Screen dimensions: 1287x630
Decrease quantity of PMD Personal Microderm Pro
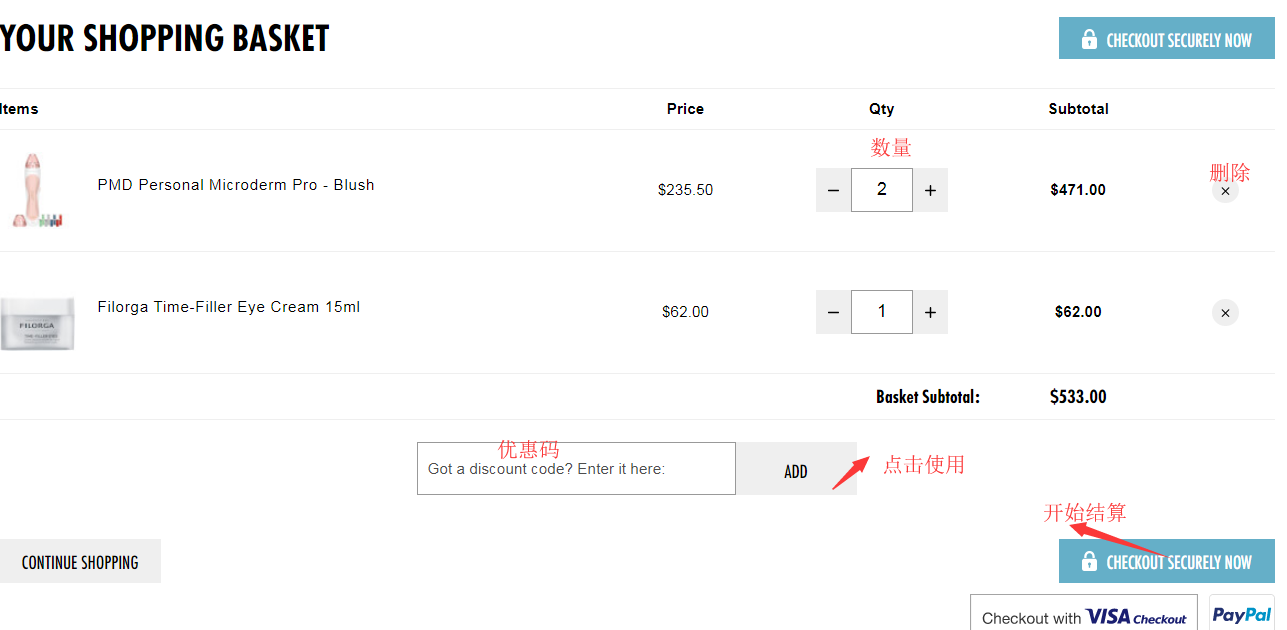click(x=833, y=190)
